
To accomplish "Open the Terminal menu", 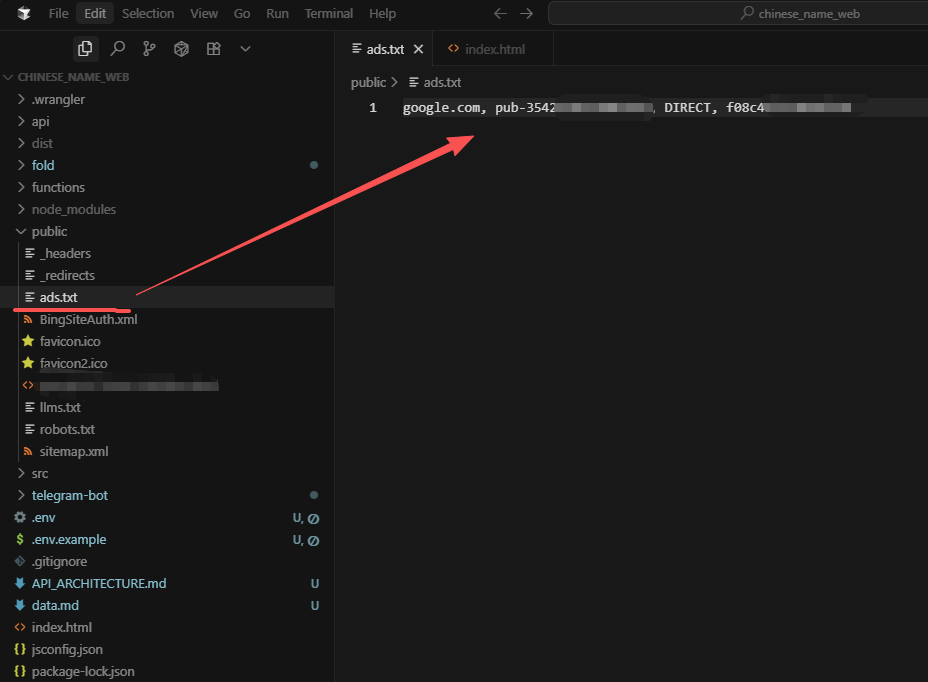I will [x=328, y=13].
